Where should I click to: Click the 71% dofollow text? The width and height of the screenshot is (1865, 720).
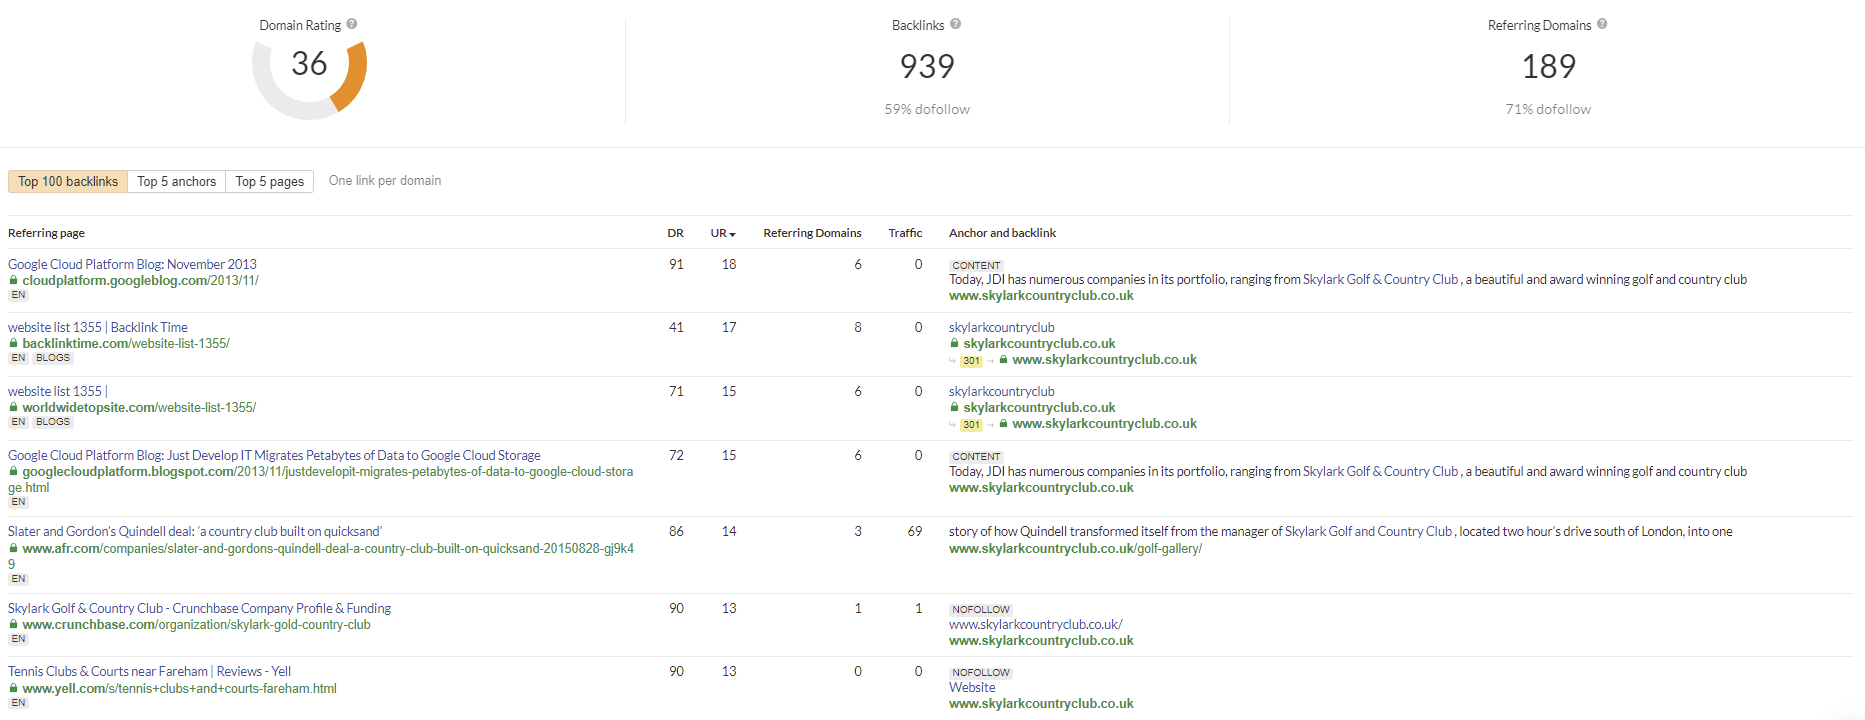[1548, 110]
